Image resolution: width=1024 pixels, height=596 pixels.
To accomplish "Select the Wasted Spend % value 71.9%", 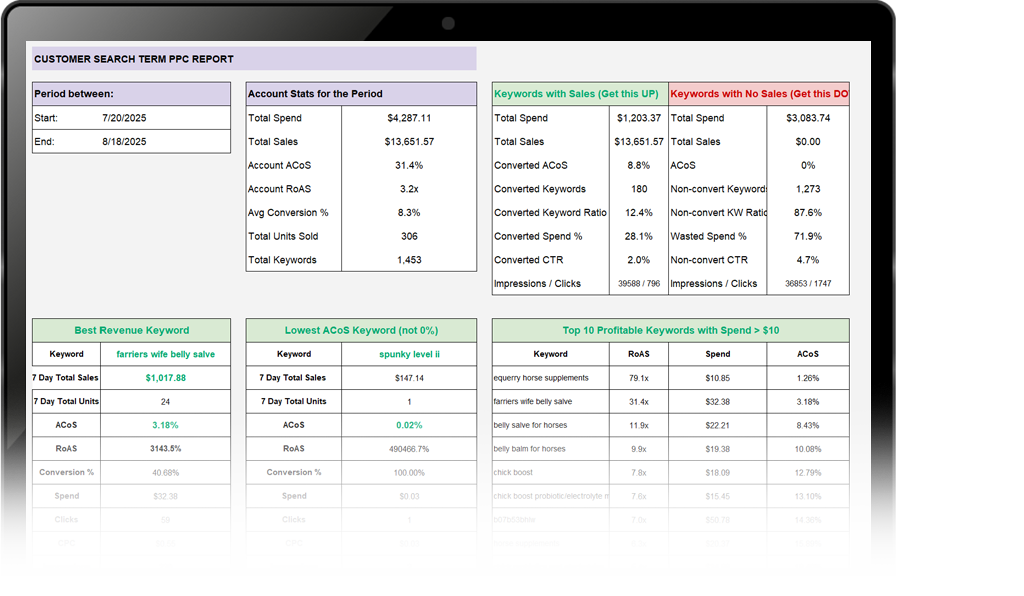I will (x=807, y=236).
